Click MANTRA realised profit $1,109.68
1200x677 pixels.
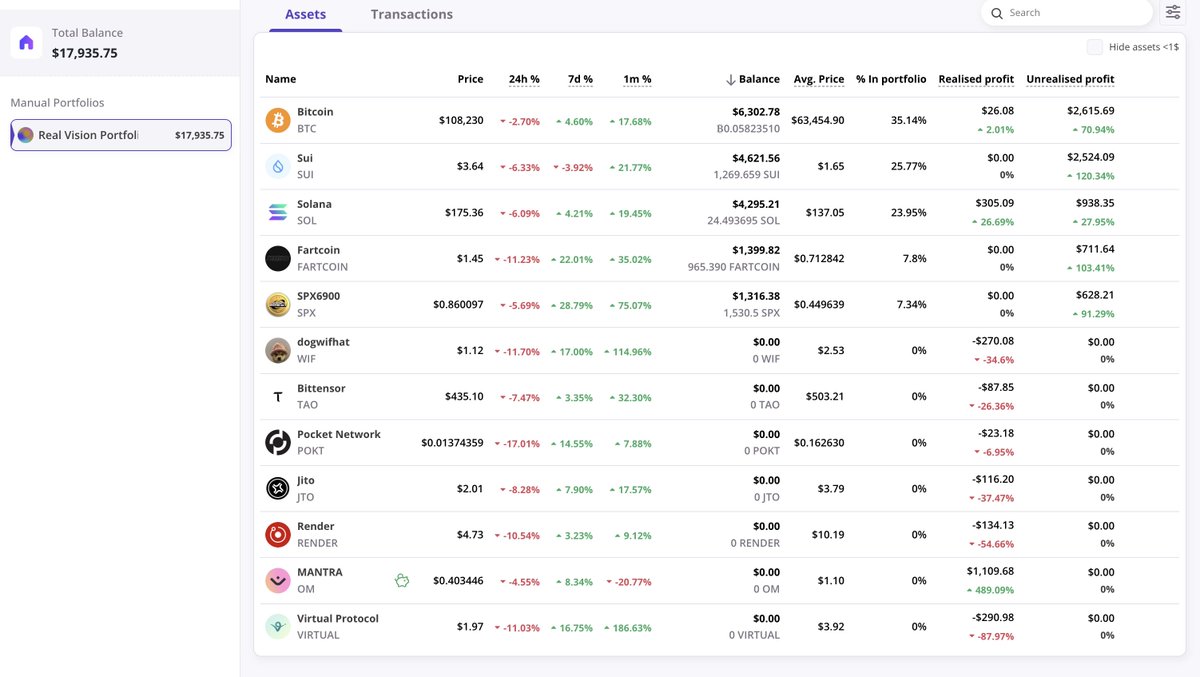click(990, 572)
